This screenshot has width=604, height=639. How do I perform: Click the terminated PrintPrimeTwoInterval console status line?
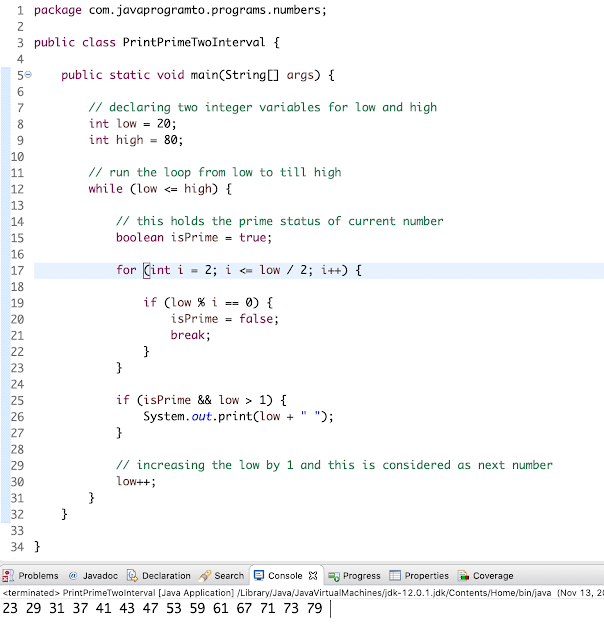pyautogui.click(x=302, y=593)
